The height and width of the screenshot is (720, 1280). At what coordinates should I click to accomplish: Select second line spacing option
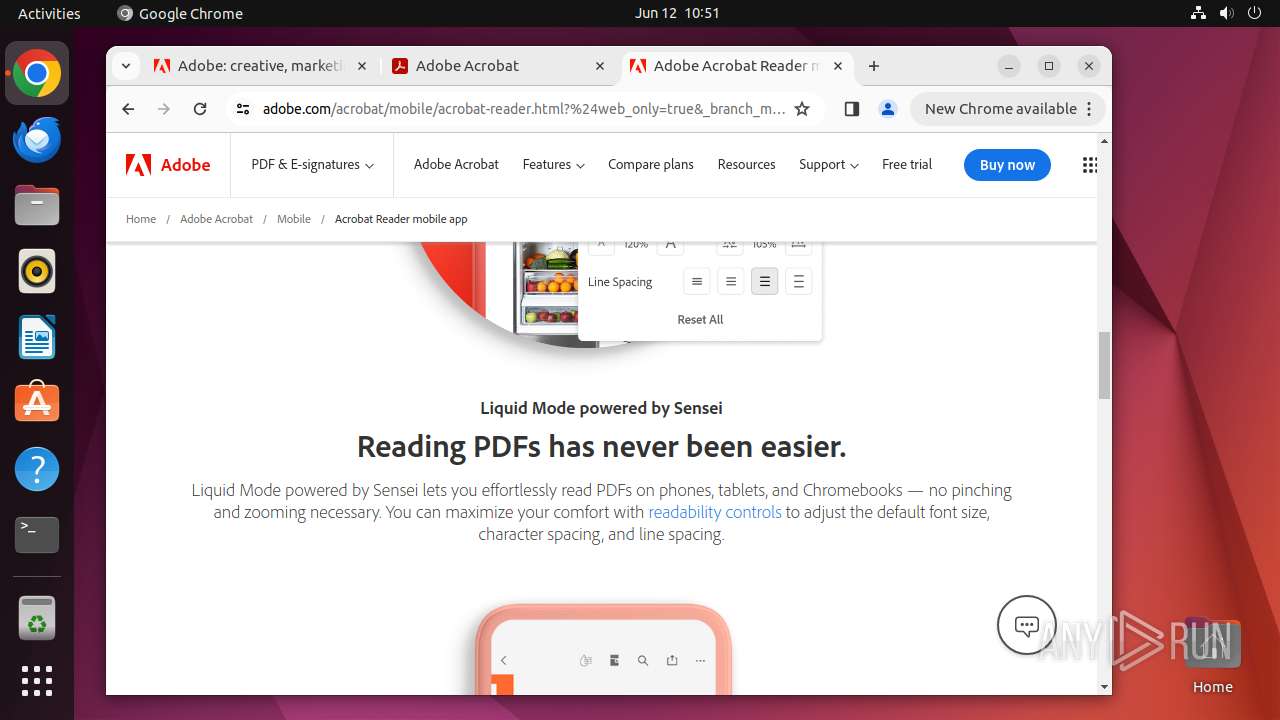coord(731,282)
